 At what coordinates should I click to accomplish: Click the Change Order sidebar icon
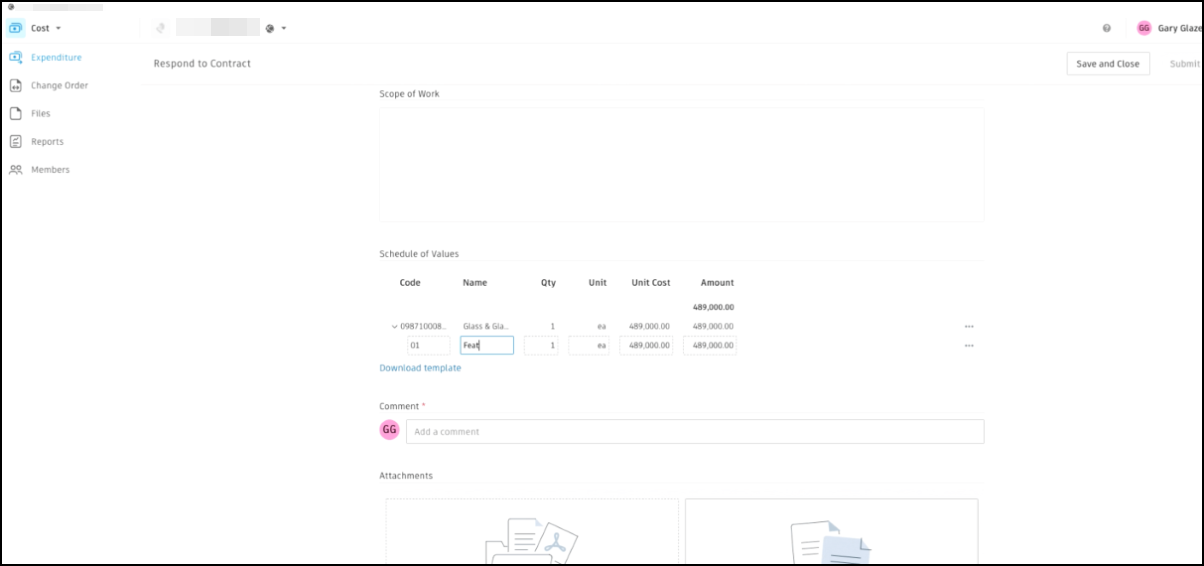[x=16, y=85]
